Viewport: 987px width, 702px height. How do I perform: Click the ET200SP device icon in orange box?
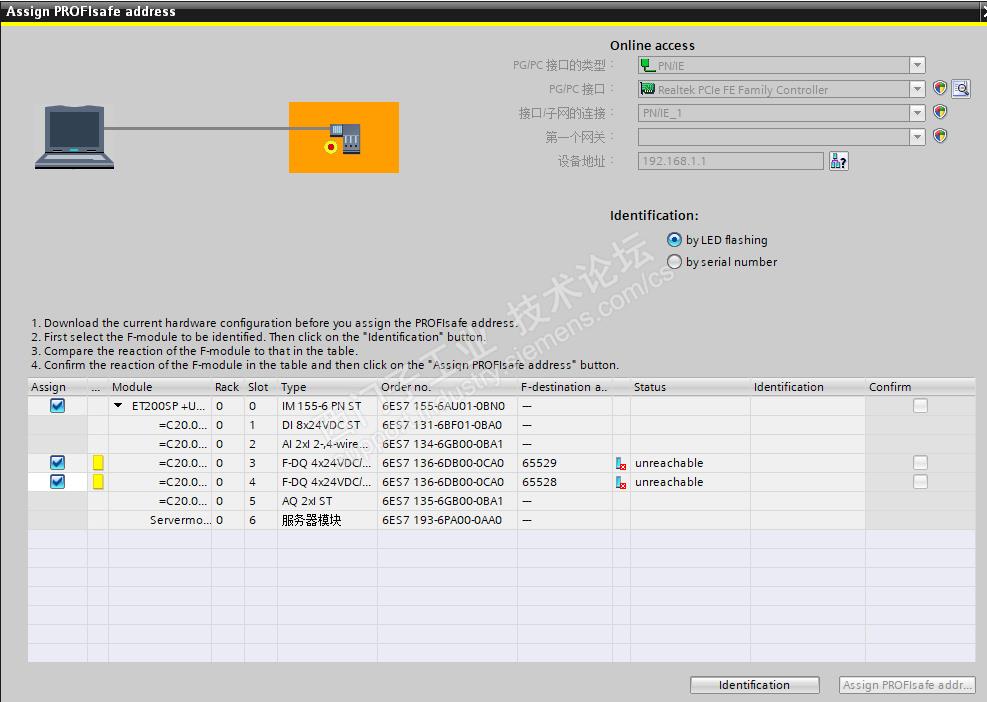[x=345, y=139]
